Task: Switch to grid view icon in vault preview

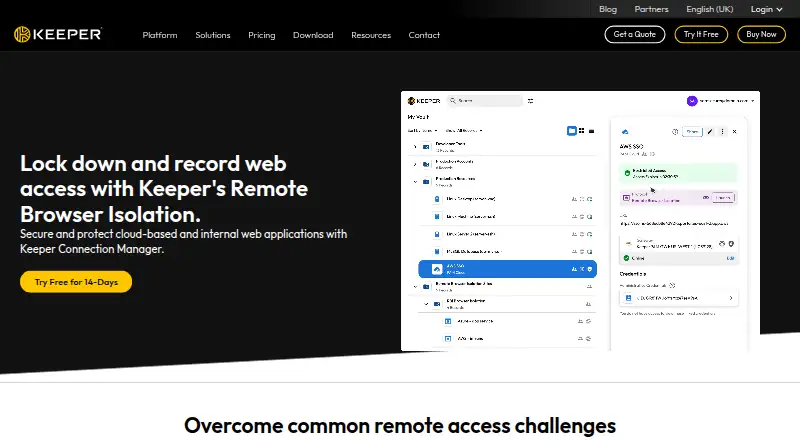Action: click(x=582, y=131)
